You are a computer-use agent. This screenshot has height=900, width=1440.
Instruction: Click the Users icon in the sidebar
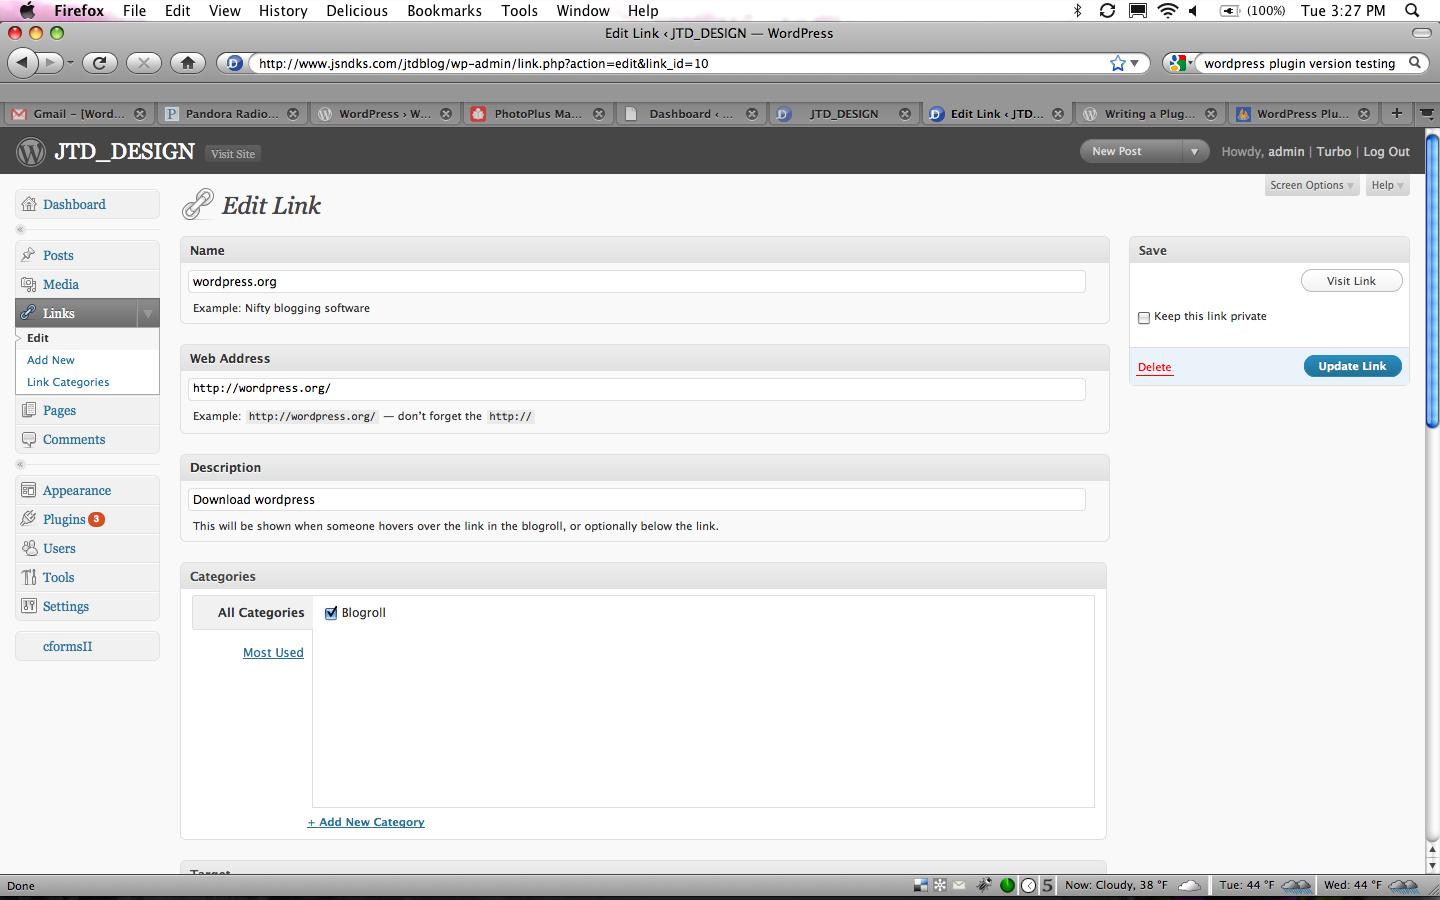[x=29, y=548]
